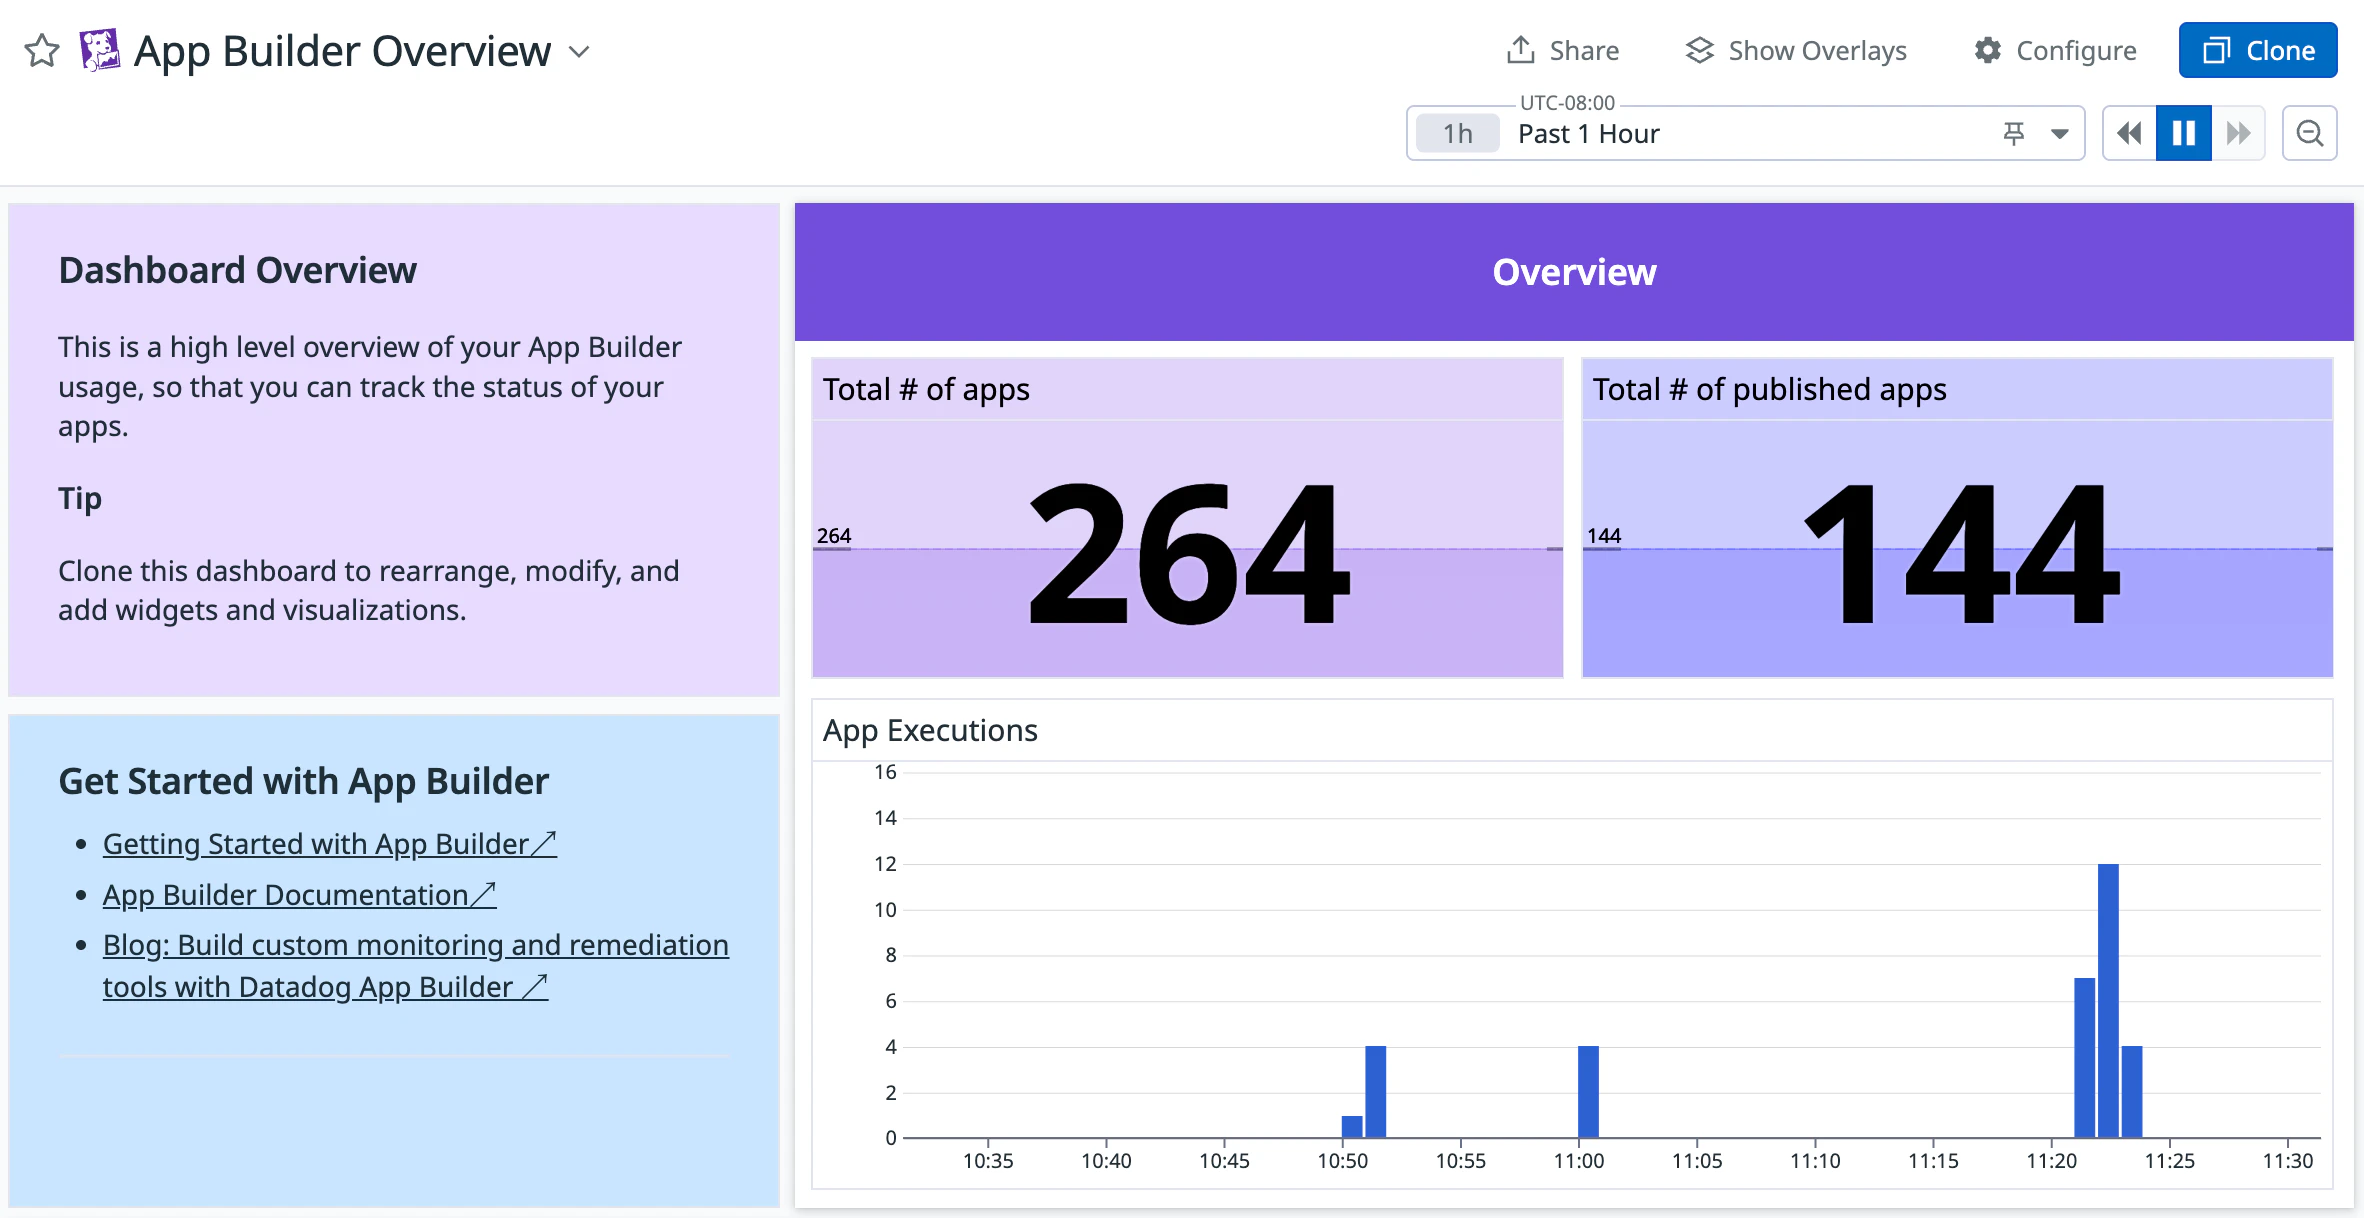This screenshot has width=2364, height=1218.
Task: Open the Blog: Build custom monitoring link
Action: pyautogui.click(x=416, y=966)
